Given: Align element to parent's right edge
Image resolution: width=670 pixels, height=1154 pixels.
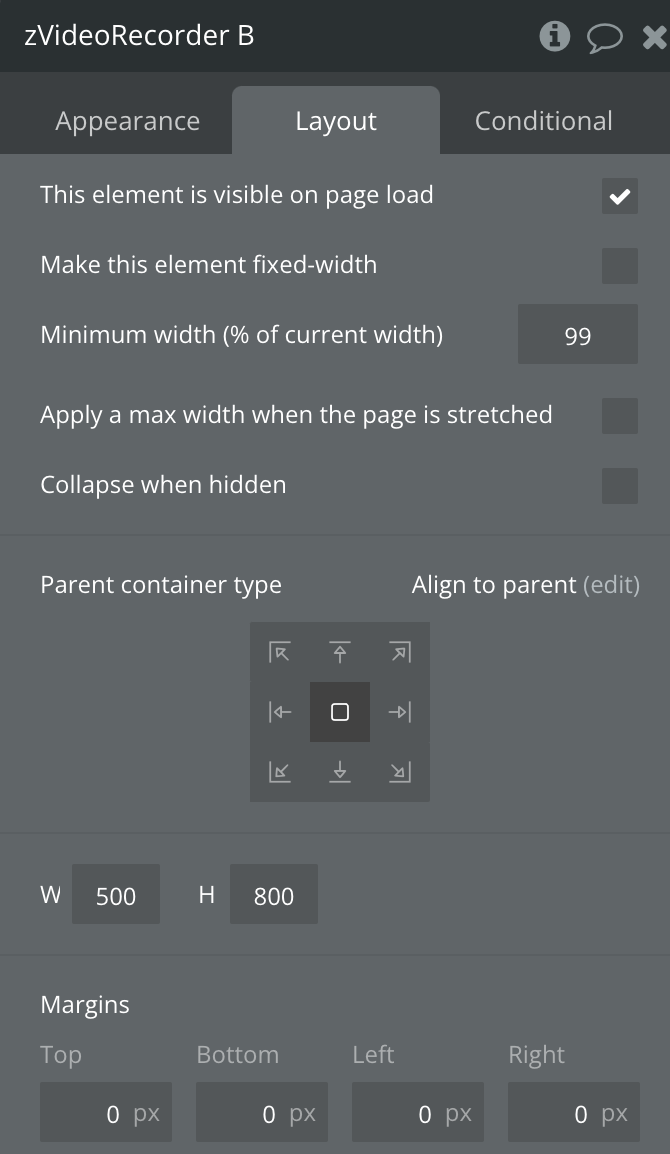Looking at the screenshot, I should click(400, 712).
